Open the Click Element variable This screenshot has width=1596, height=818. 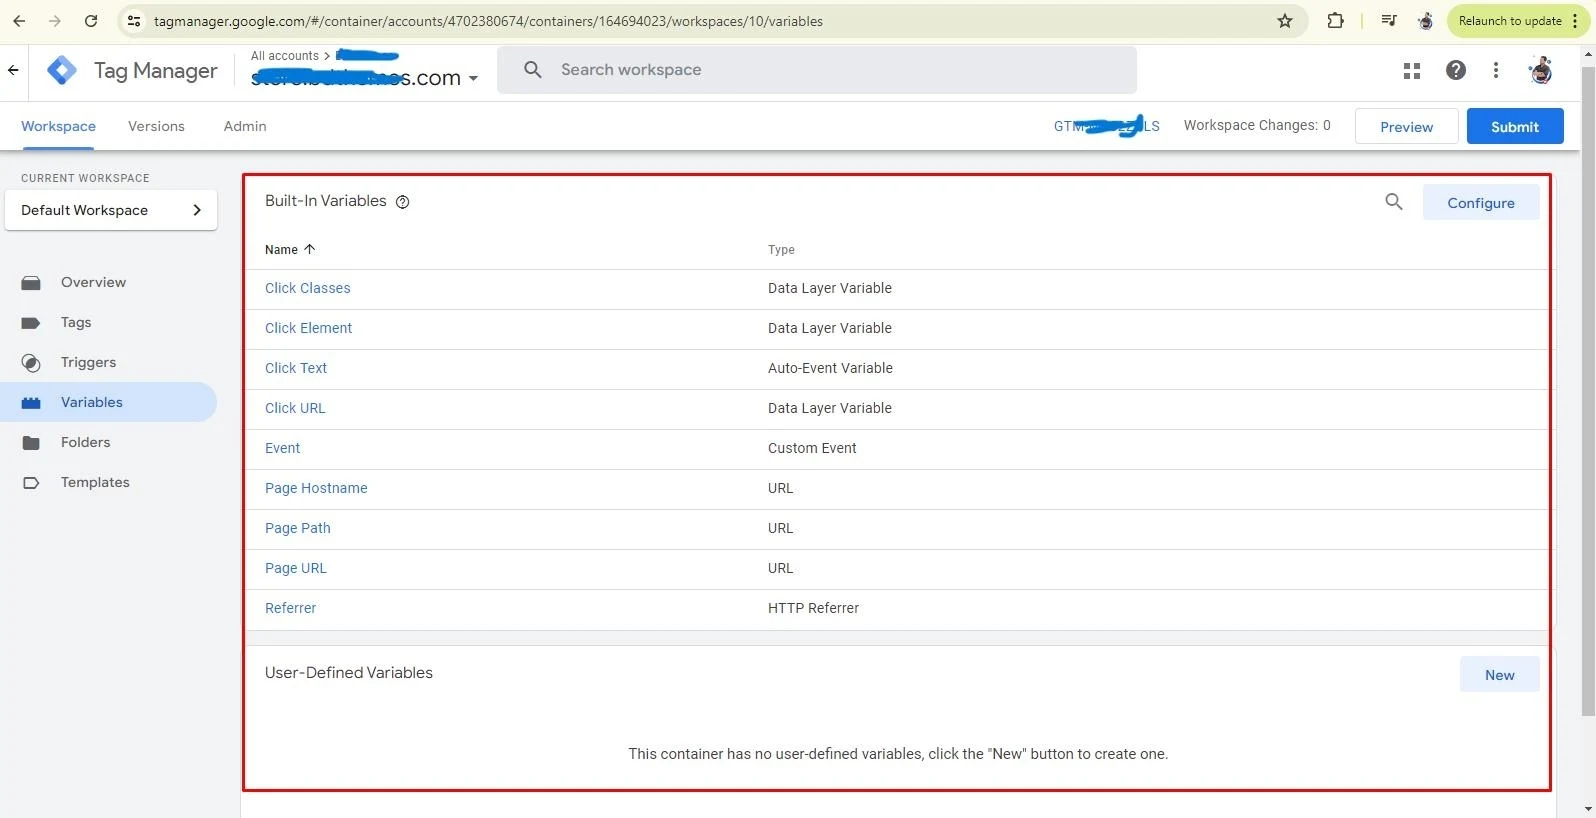[308, 328]
